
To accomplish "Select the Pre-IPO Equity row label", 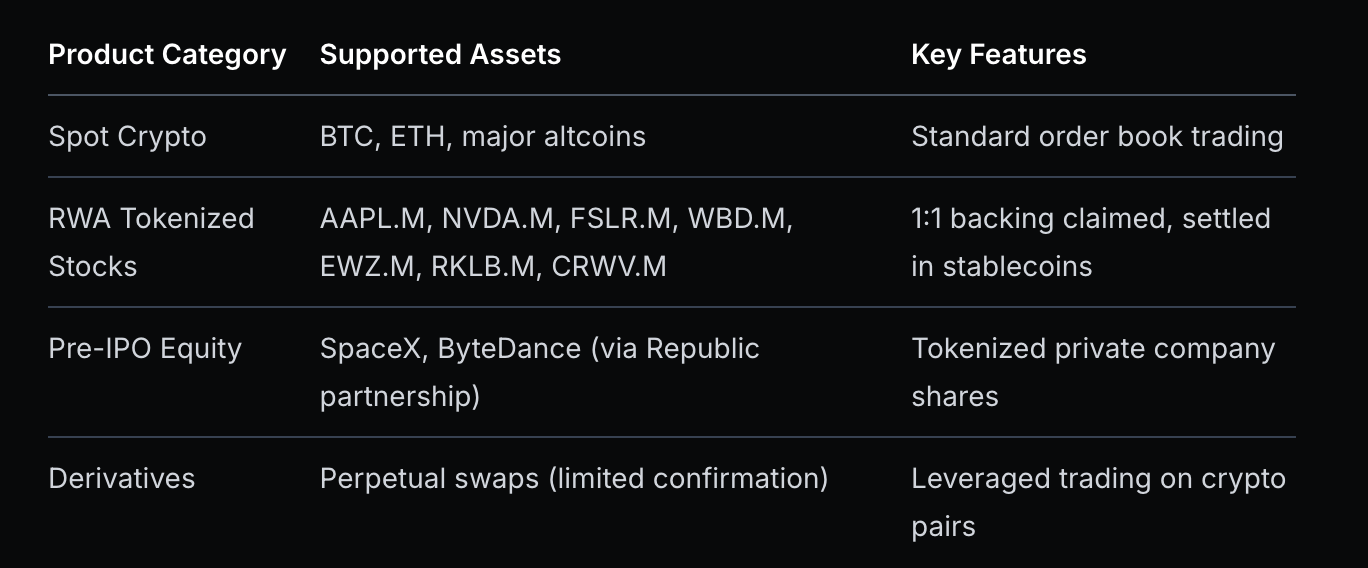I will click(145, 348).
